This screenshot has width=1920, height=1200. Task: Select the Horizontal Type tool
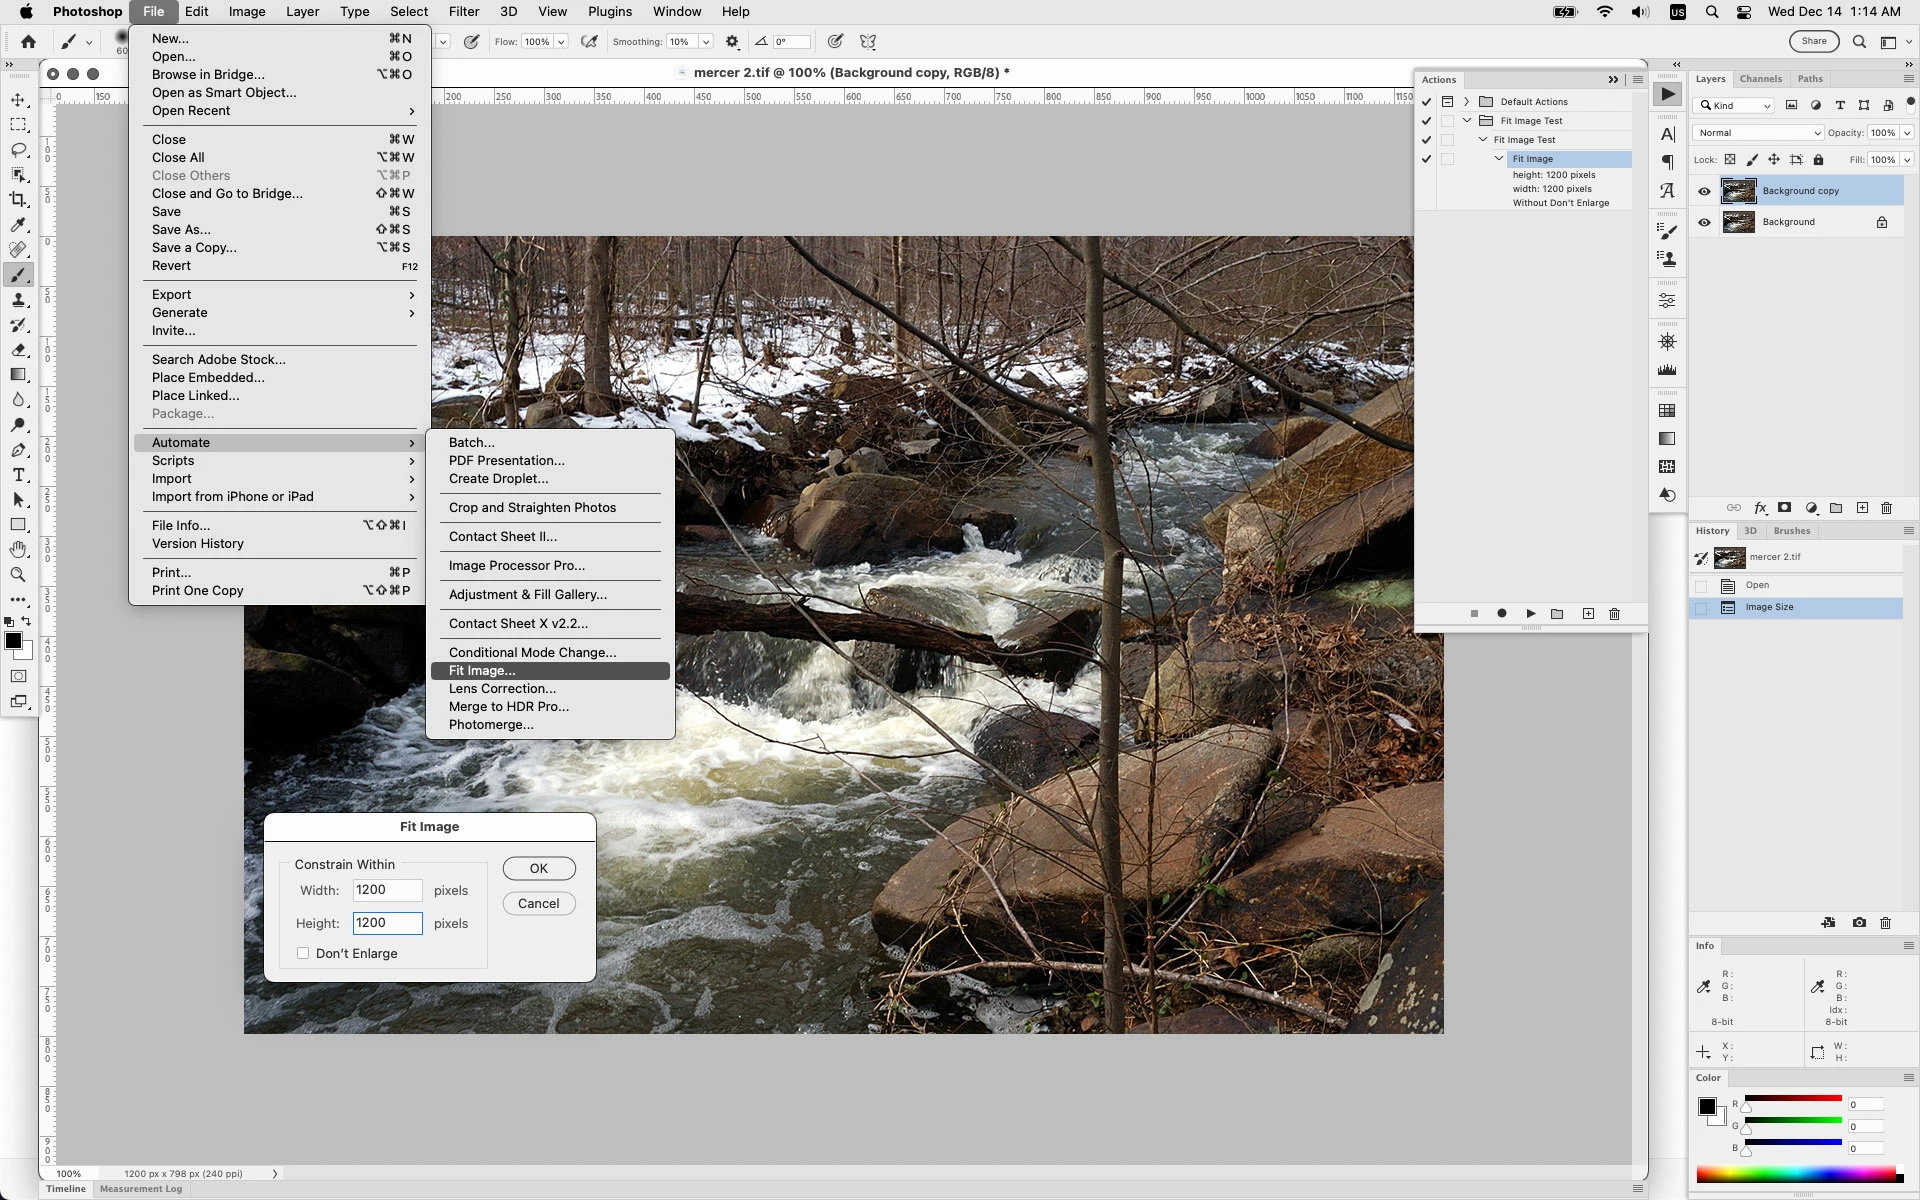click(18, 475)
